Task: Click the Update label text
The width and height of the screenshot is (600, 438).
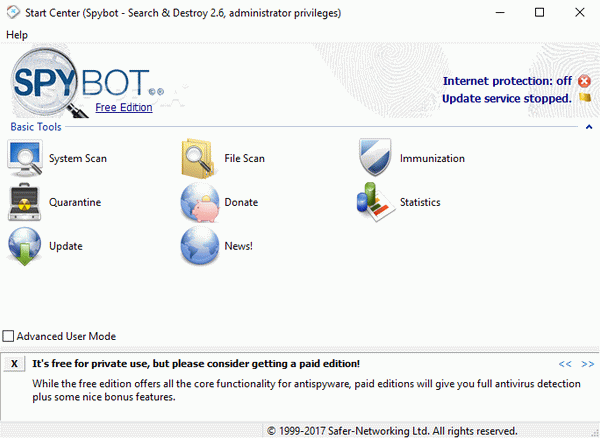Action: [x=66, y=246]
